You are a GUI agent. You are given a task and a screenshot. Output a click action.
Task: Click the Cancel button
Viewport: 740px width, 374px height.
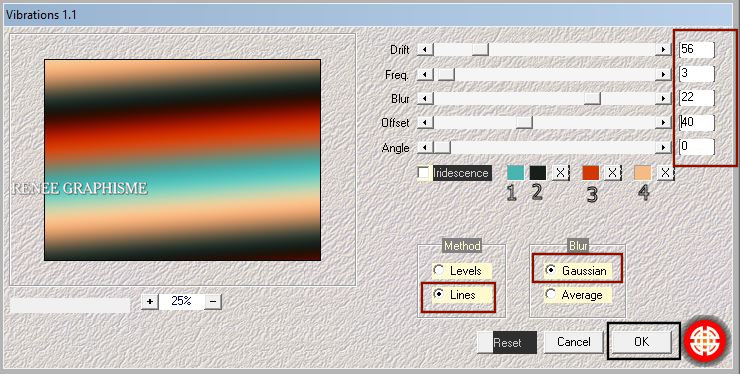(x=573, y=341)
